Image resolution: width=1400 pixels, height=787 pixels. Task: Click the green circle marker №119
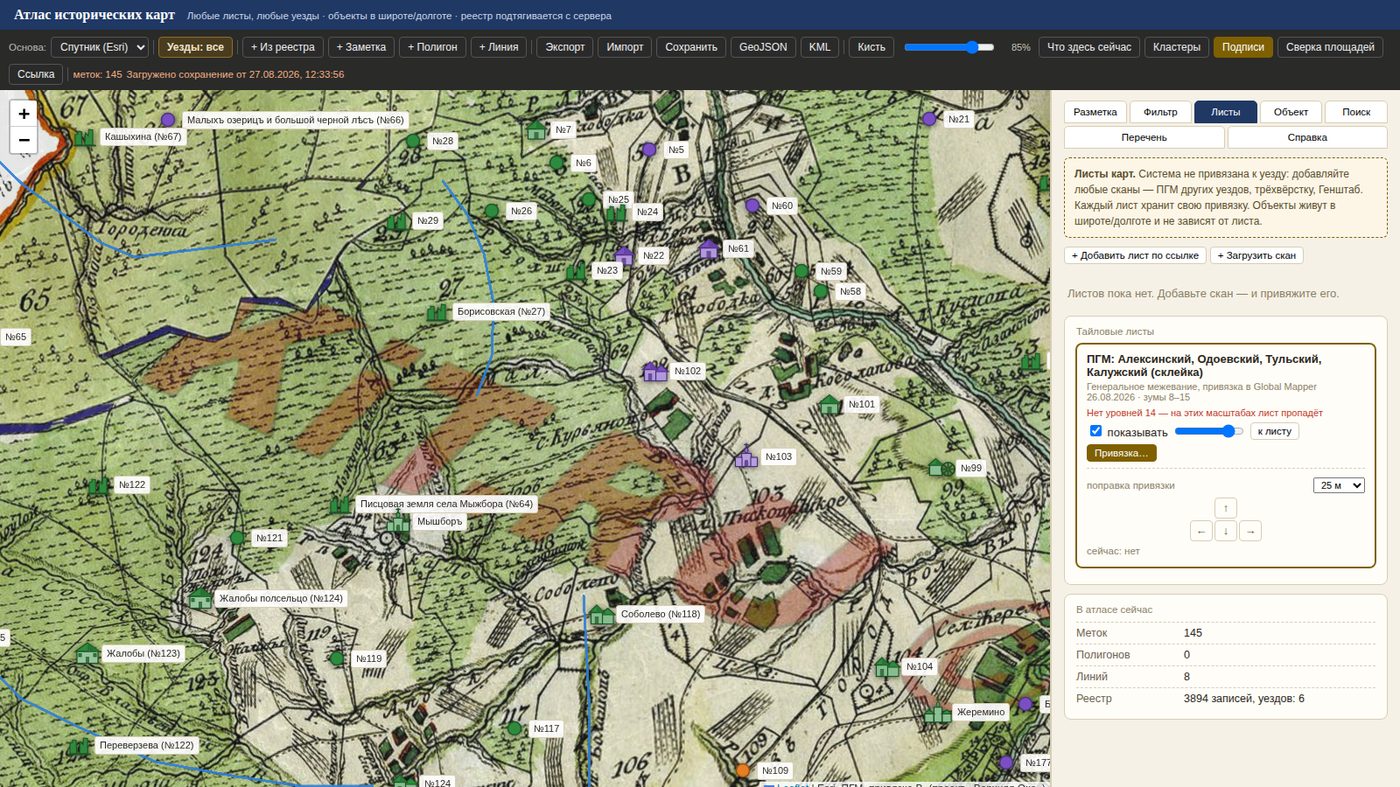tap(337, 658)
